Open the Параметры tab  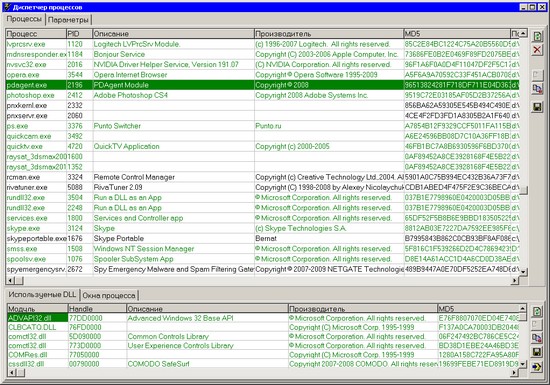68,20
